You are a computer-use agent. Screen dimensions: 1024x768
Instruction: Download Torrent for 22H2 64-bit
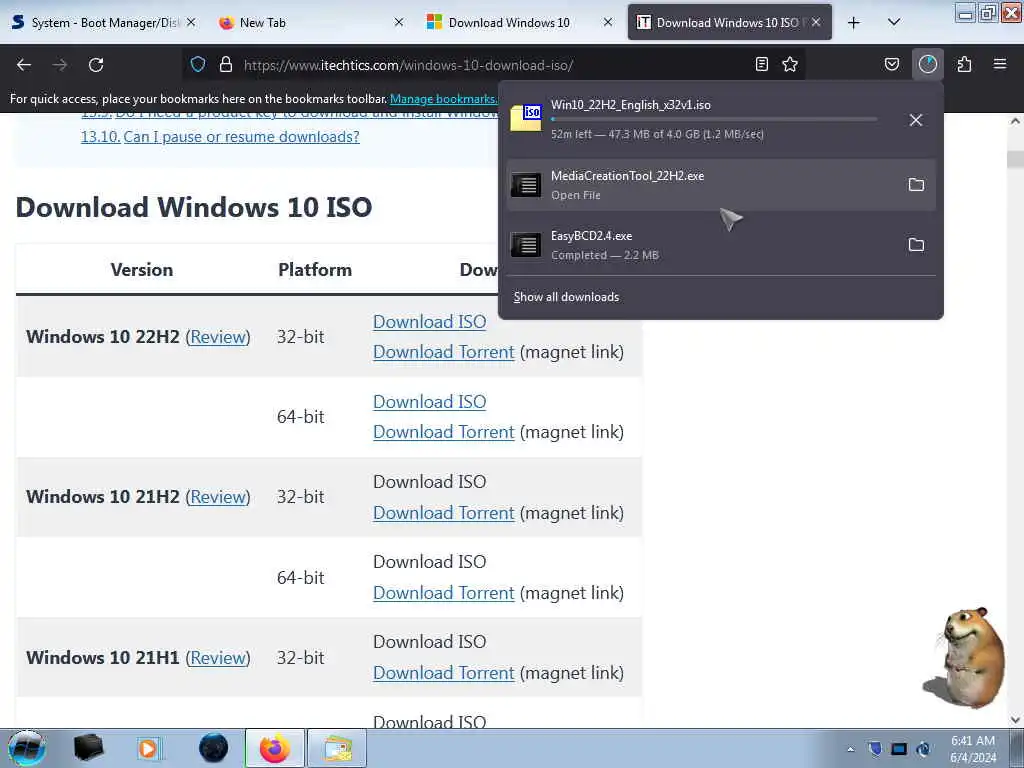pos(444,432)
